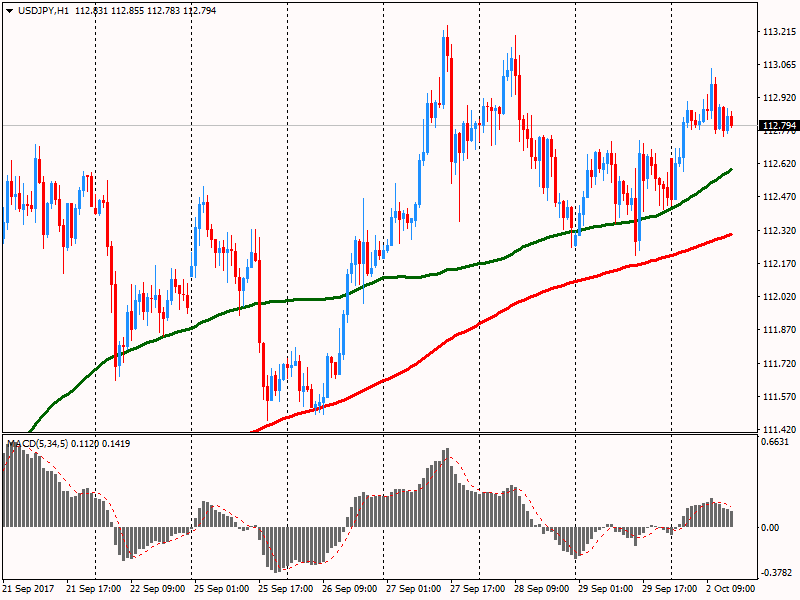The image size is (800, 600).
Task: Select the MACD(5,34,5) indicator label
Action: coord(37,444)
